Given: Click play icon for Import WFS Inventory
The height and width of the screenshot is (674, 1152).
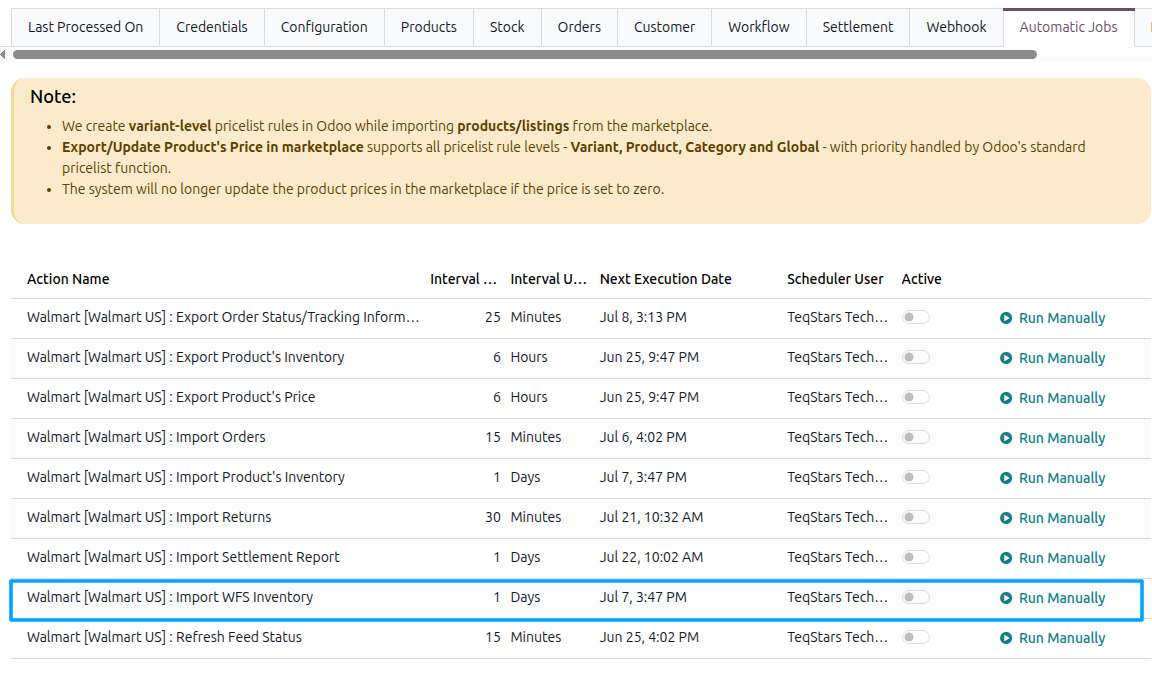Looking at the screenshot, I should coord(1006,598).
